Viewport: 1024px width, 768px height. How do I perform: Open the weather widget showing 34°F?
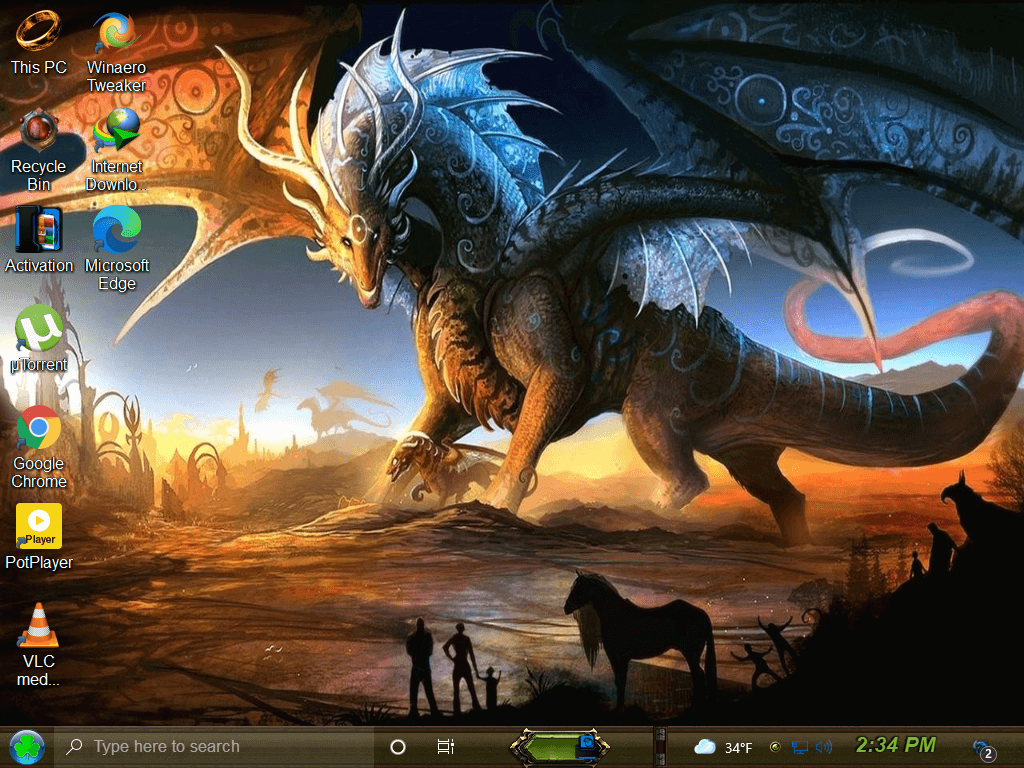click(x=723, y=747)
